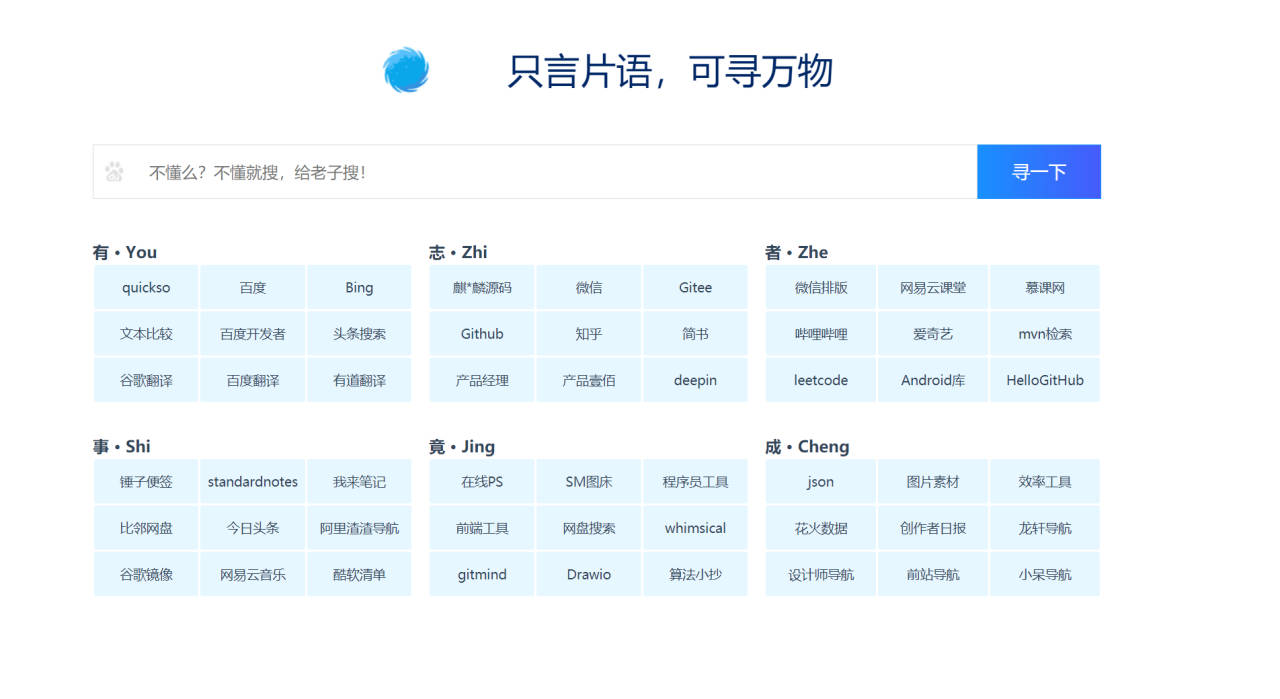
Task: Open the 锤子便签 link
Action: [146, 481]
